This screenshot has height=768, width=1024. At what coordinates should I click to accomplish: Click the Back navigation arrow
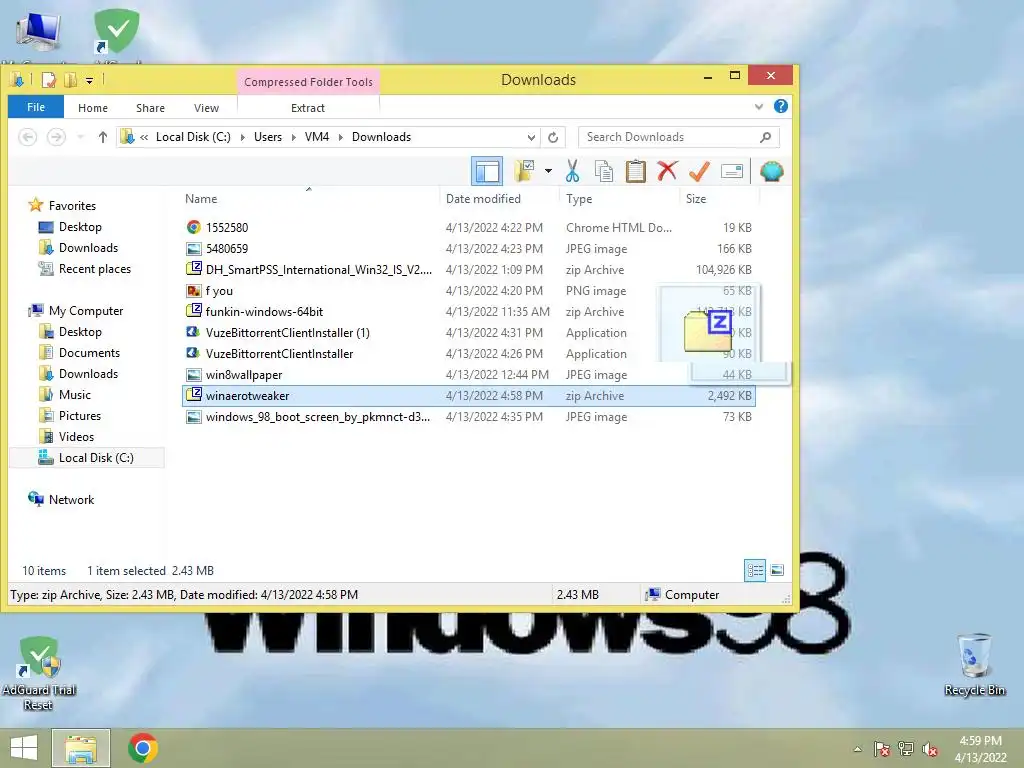coord(27,136)
